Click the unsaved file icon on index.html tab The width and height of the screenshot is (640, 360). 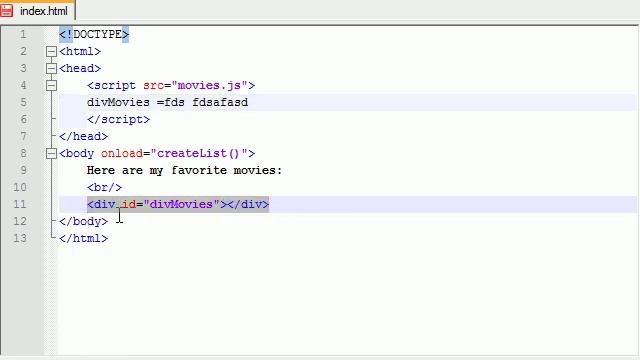point(7,11)
